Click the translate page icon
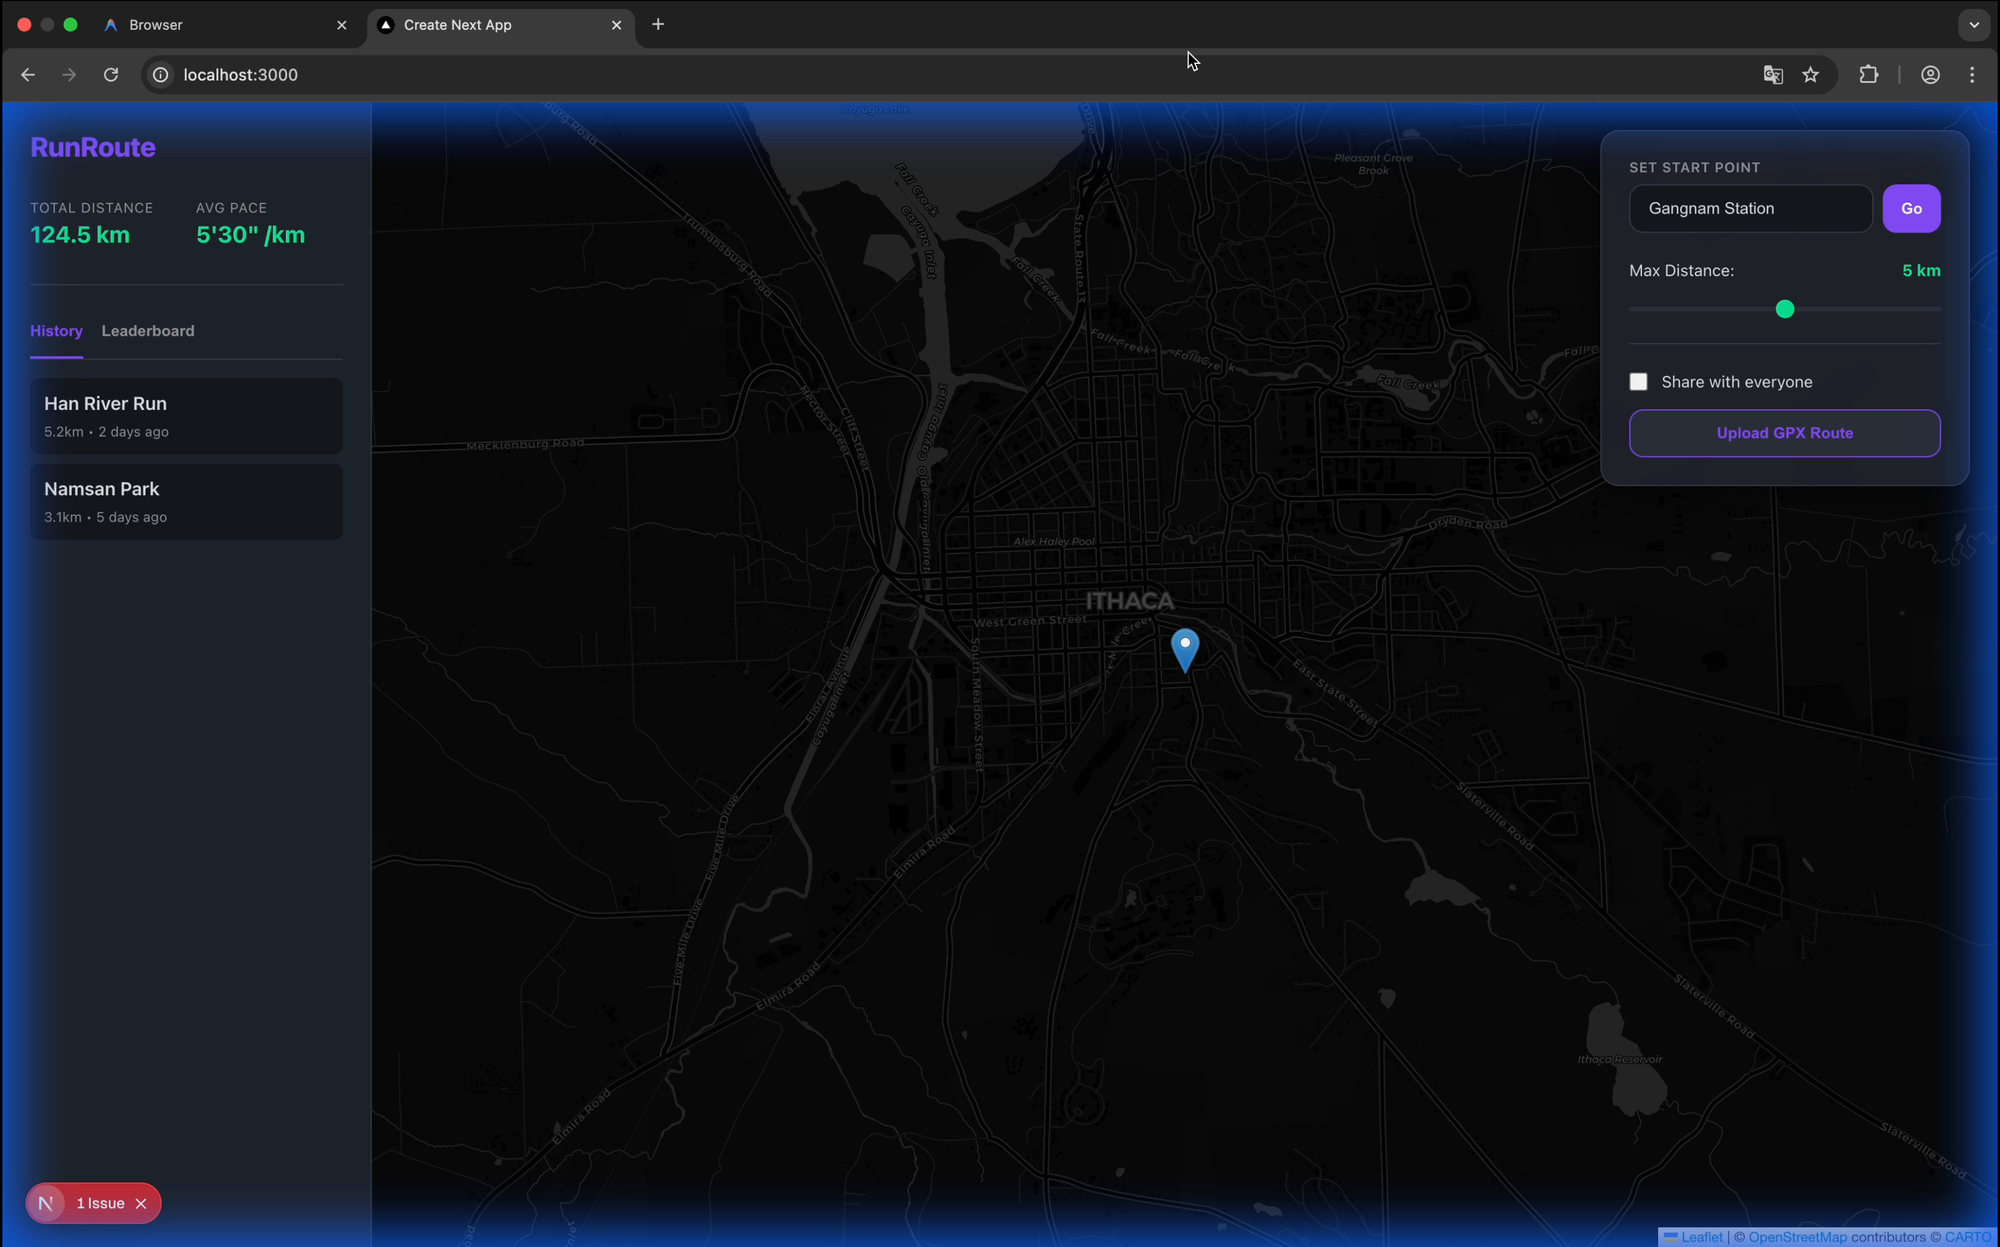 (x=1772, y=75)
